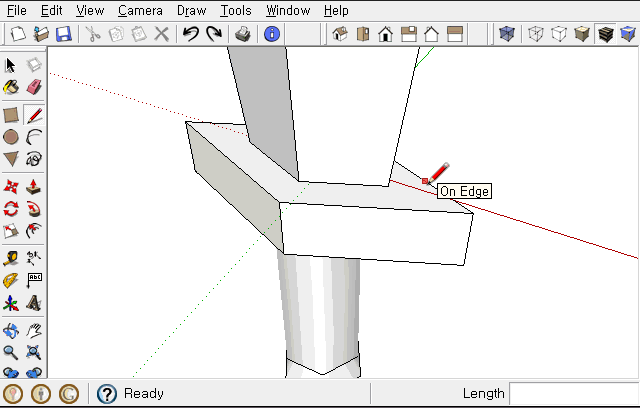Select the Rectangle tool
640x408 pixels.
[x=11, y=115]
